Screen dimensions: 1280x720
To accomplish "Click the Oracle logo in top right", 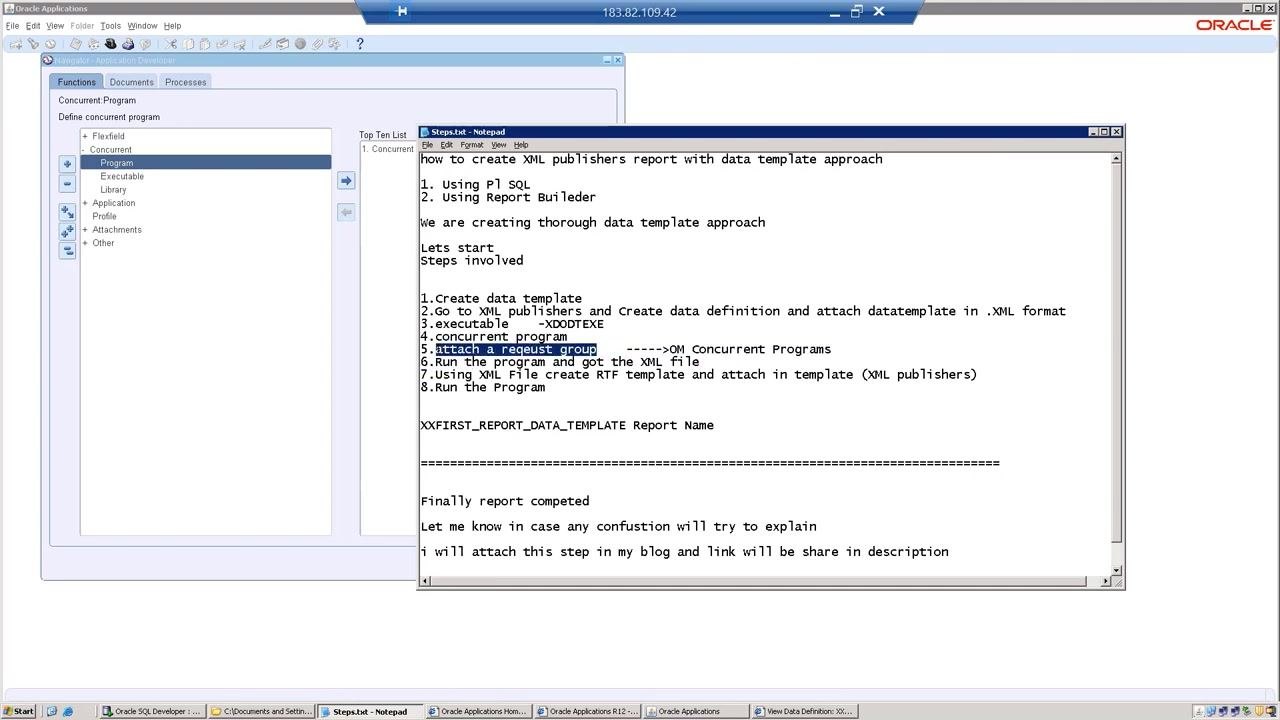I will (1235, 25).
